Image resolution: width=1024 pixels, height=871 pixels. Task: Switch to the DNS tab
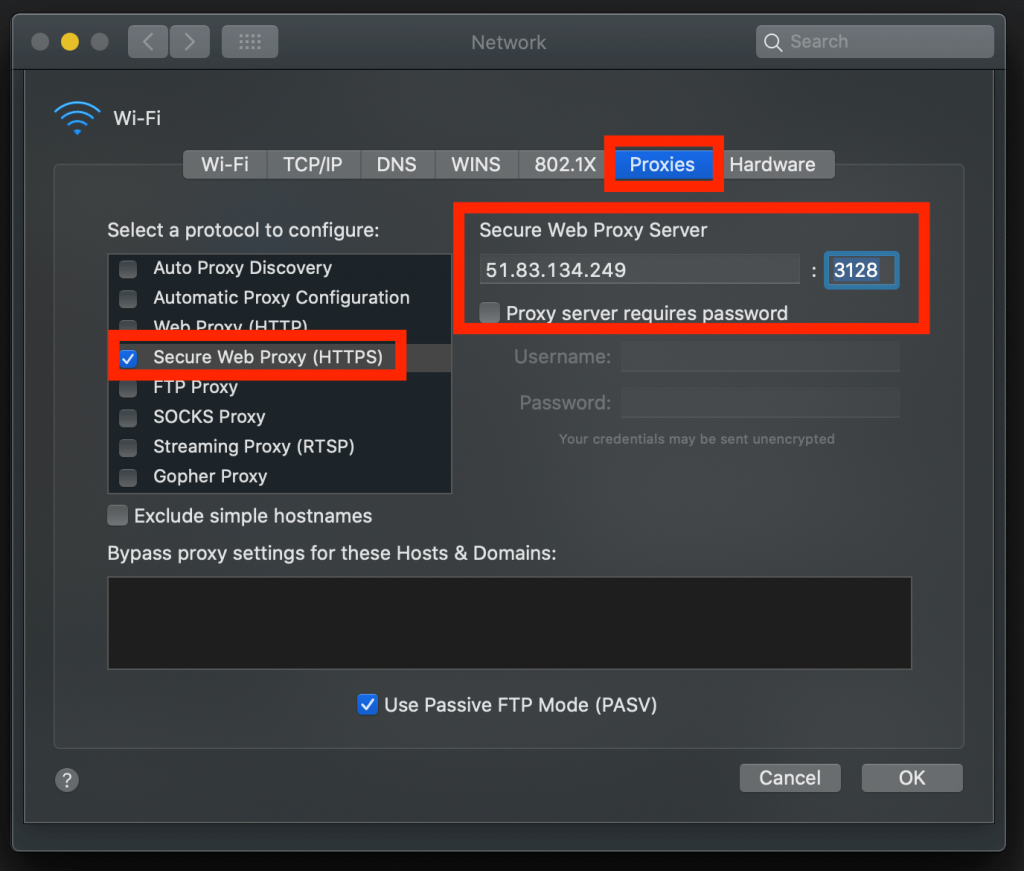(396, 165)
